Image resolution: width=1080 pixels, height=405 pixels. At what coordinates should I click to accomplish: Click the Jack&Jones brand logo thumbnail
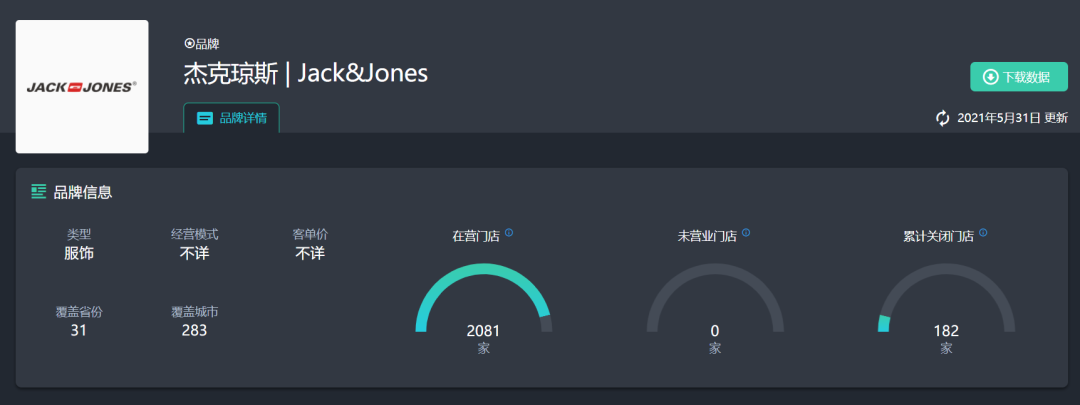pos(82,87)
